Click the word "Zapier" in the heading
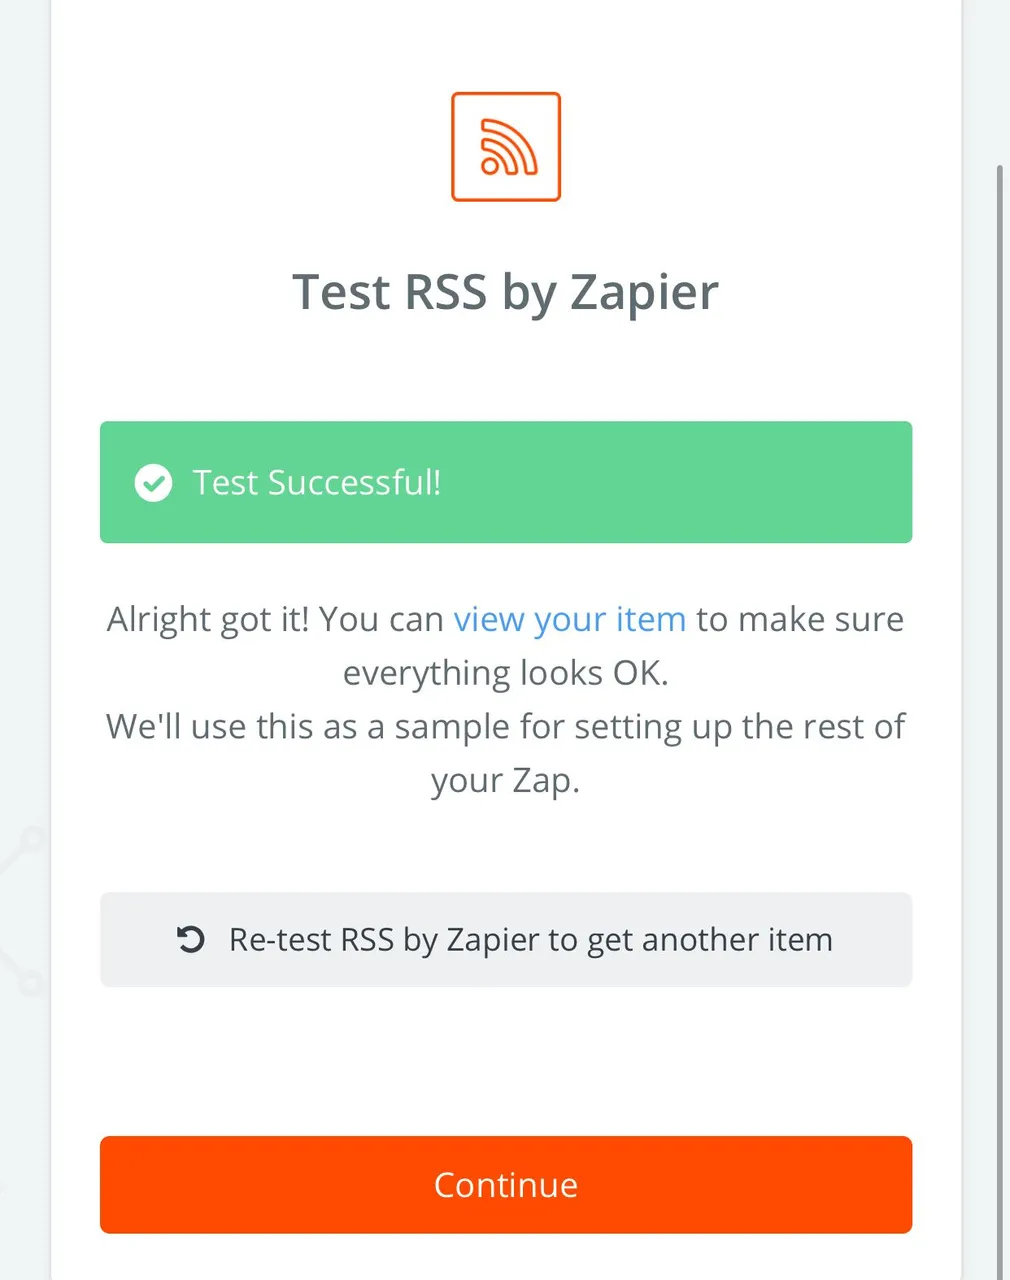 click(x=645, y=293)
